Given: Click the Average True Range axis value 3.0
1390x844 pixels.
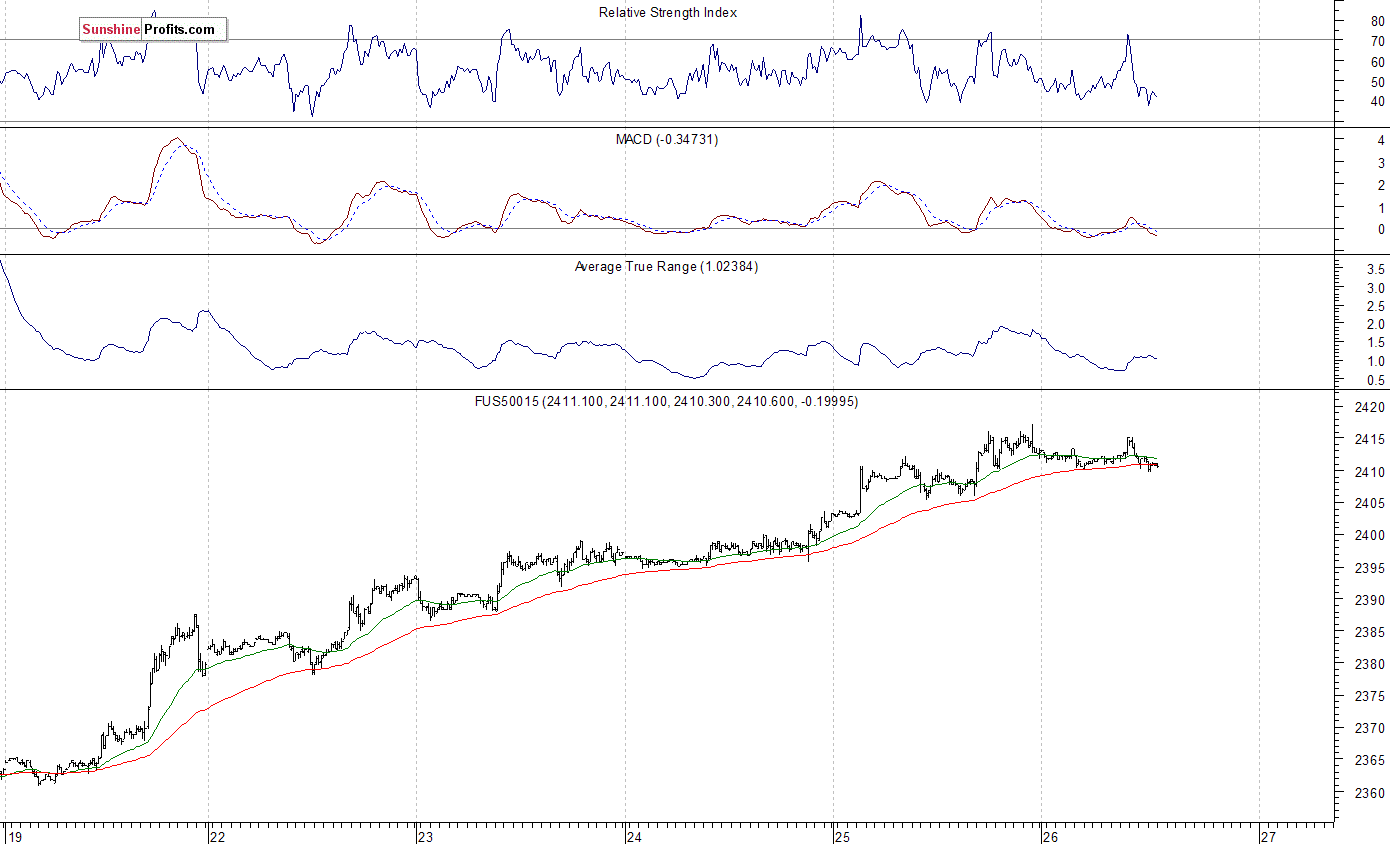Looking at the screenshot, I should (x=1376, y=288).
